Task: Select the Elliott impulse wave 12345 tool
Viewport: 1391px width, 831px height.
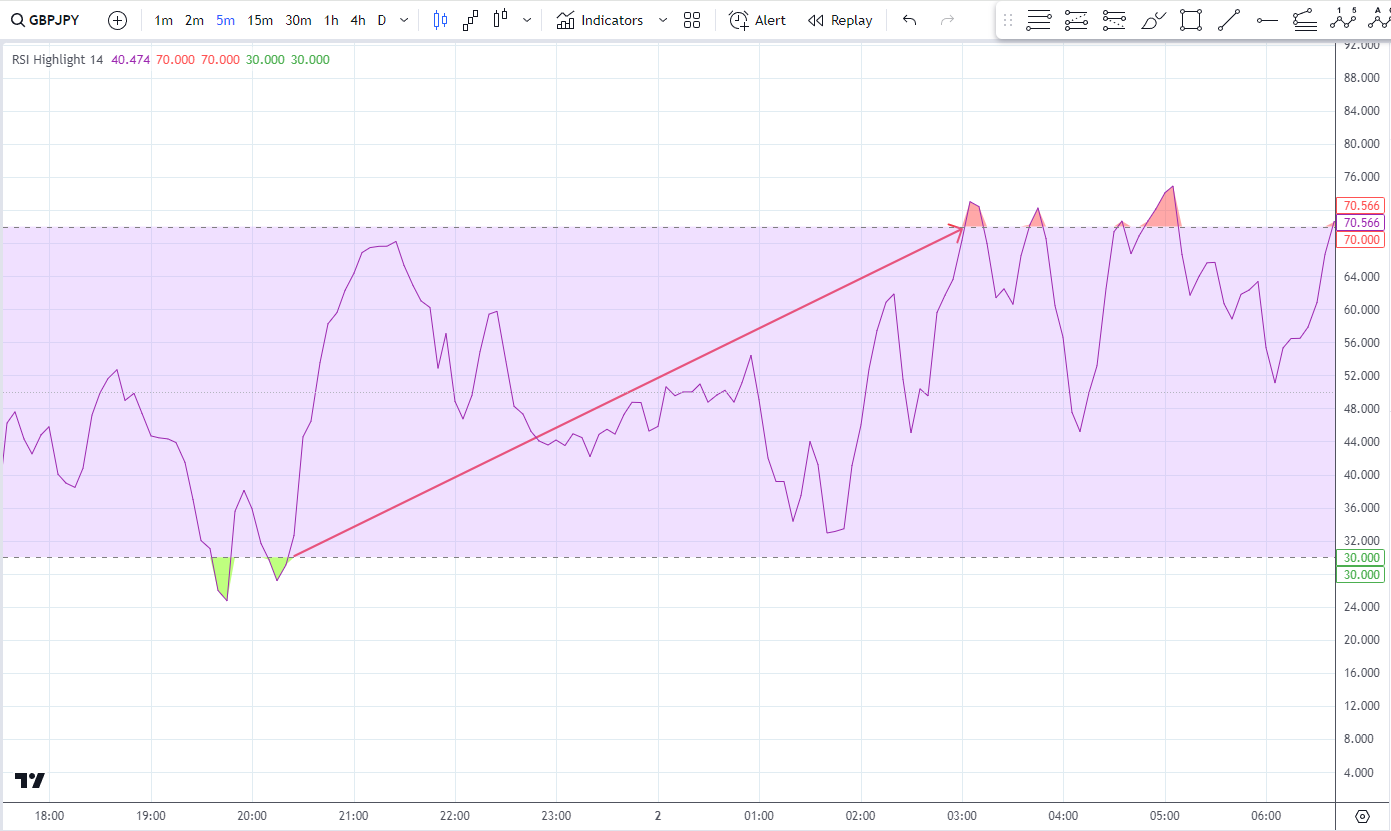Action: point(1342,20)
